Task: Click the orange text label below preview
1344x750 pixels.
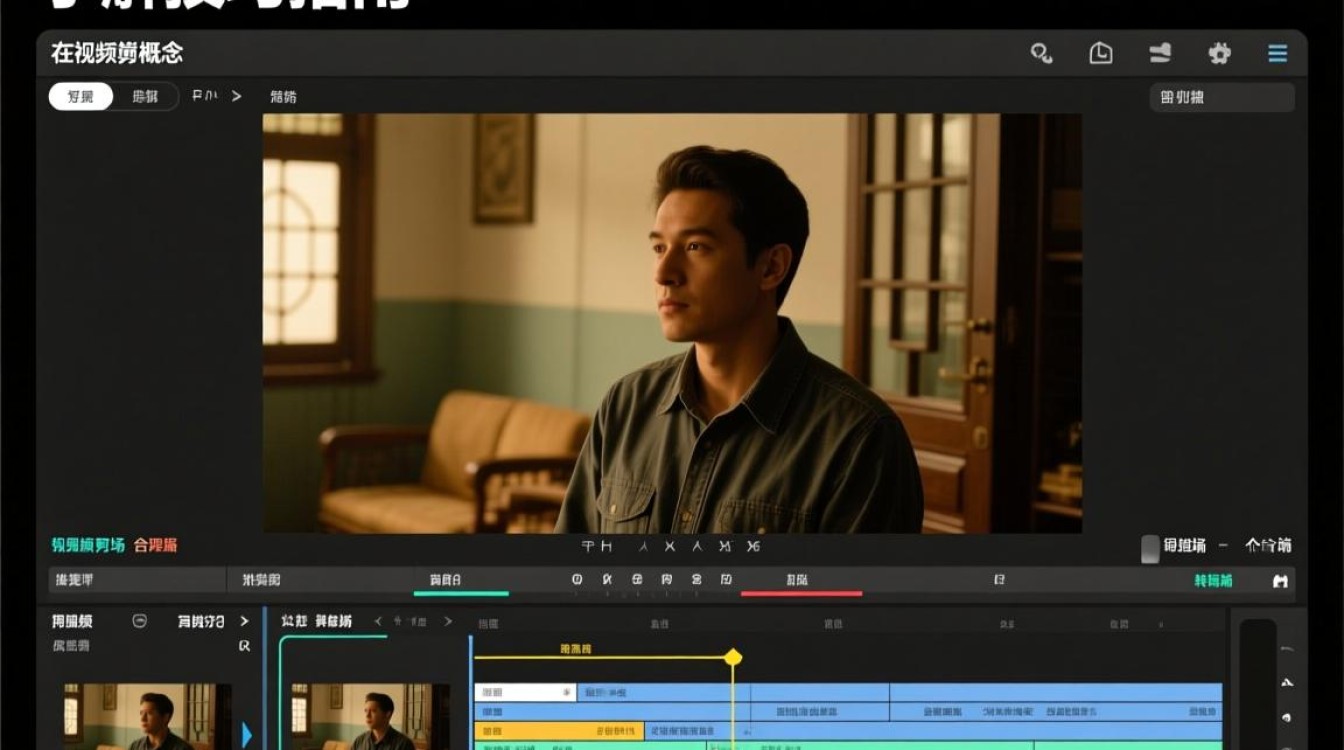Action: click(155, 545)
